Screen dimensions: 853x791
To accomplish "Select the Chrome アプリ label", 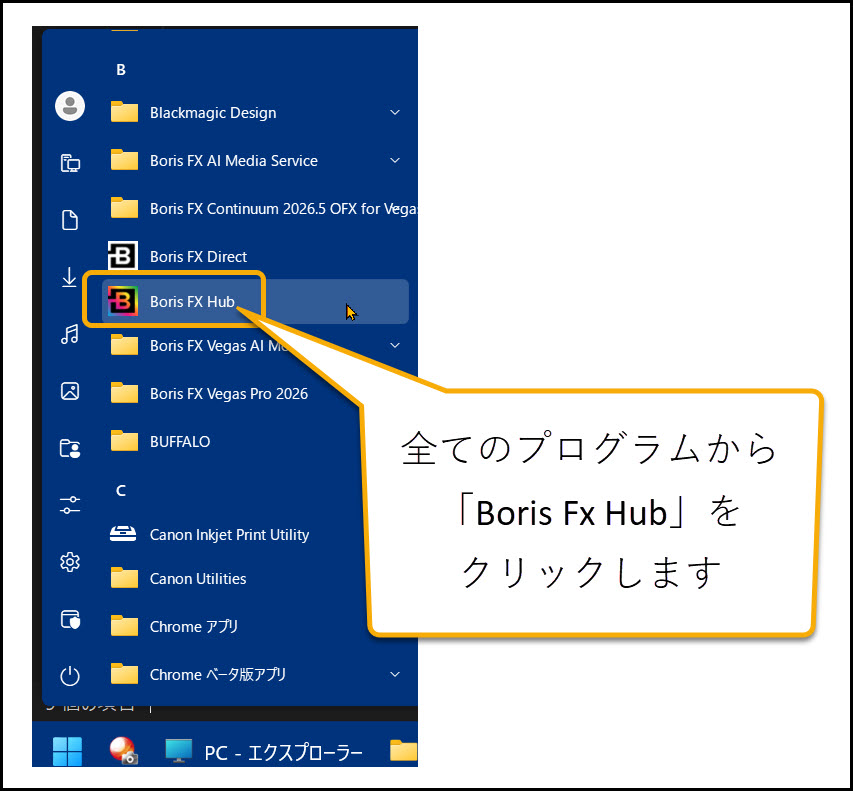I will coord(194,626).
